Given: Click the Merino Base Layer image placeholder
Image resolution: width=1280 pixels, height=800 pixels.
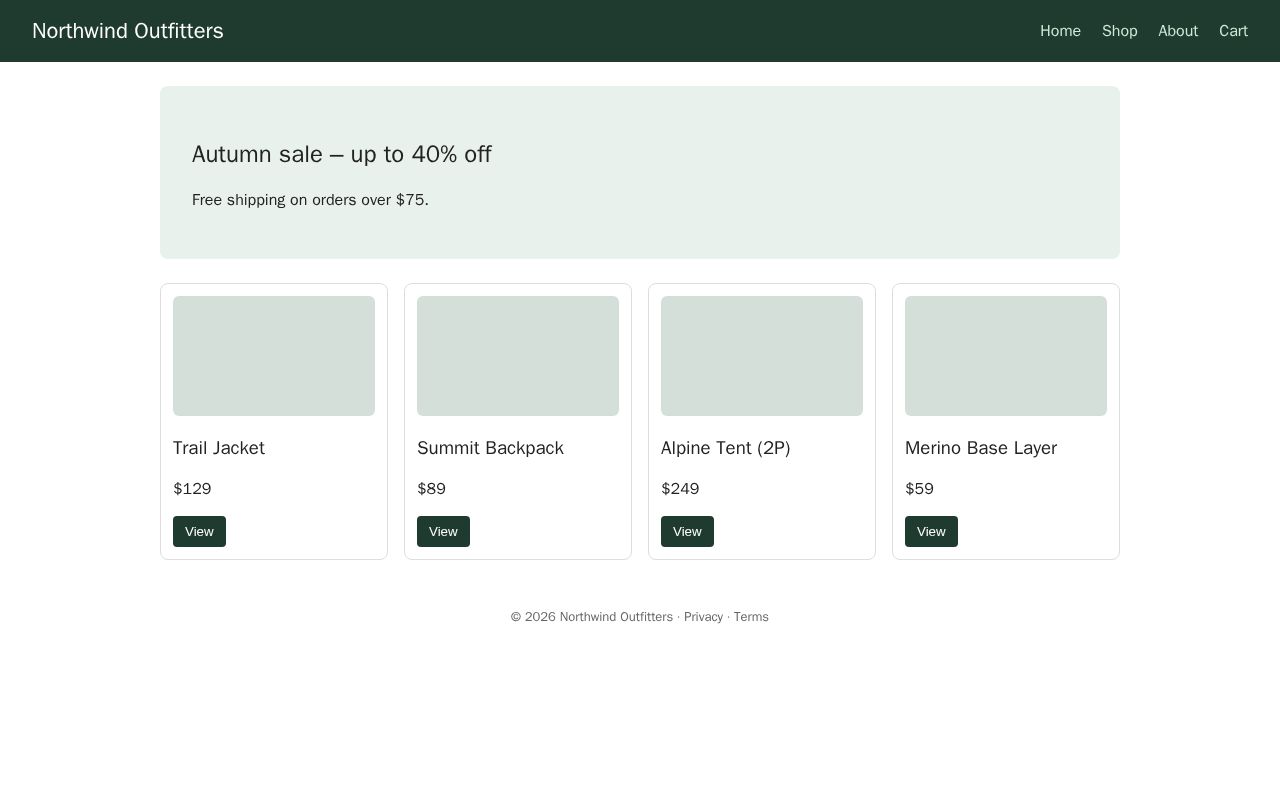Looking at the screenshot, I should (1006, 356).
